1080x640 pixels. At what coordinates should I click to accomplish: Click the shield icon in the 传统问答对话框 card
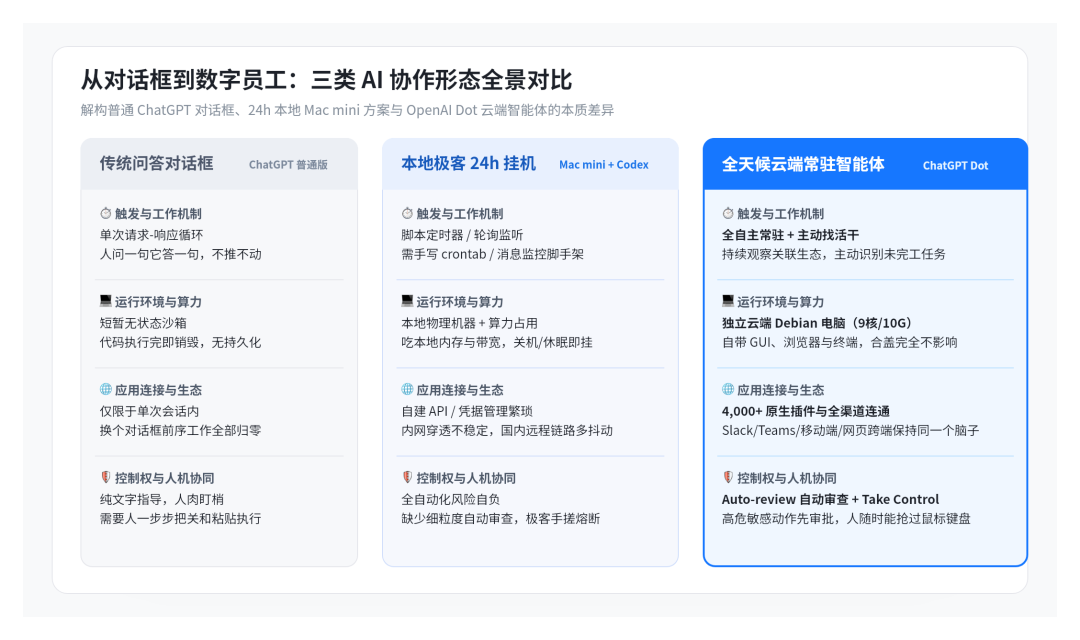(105, 477)
